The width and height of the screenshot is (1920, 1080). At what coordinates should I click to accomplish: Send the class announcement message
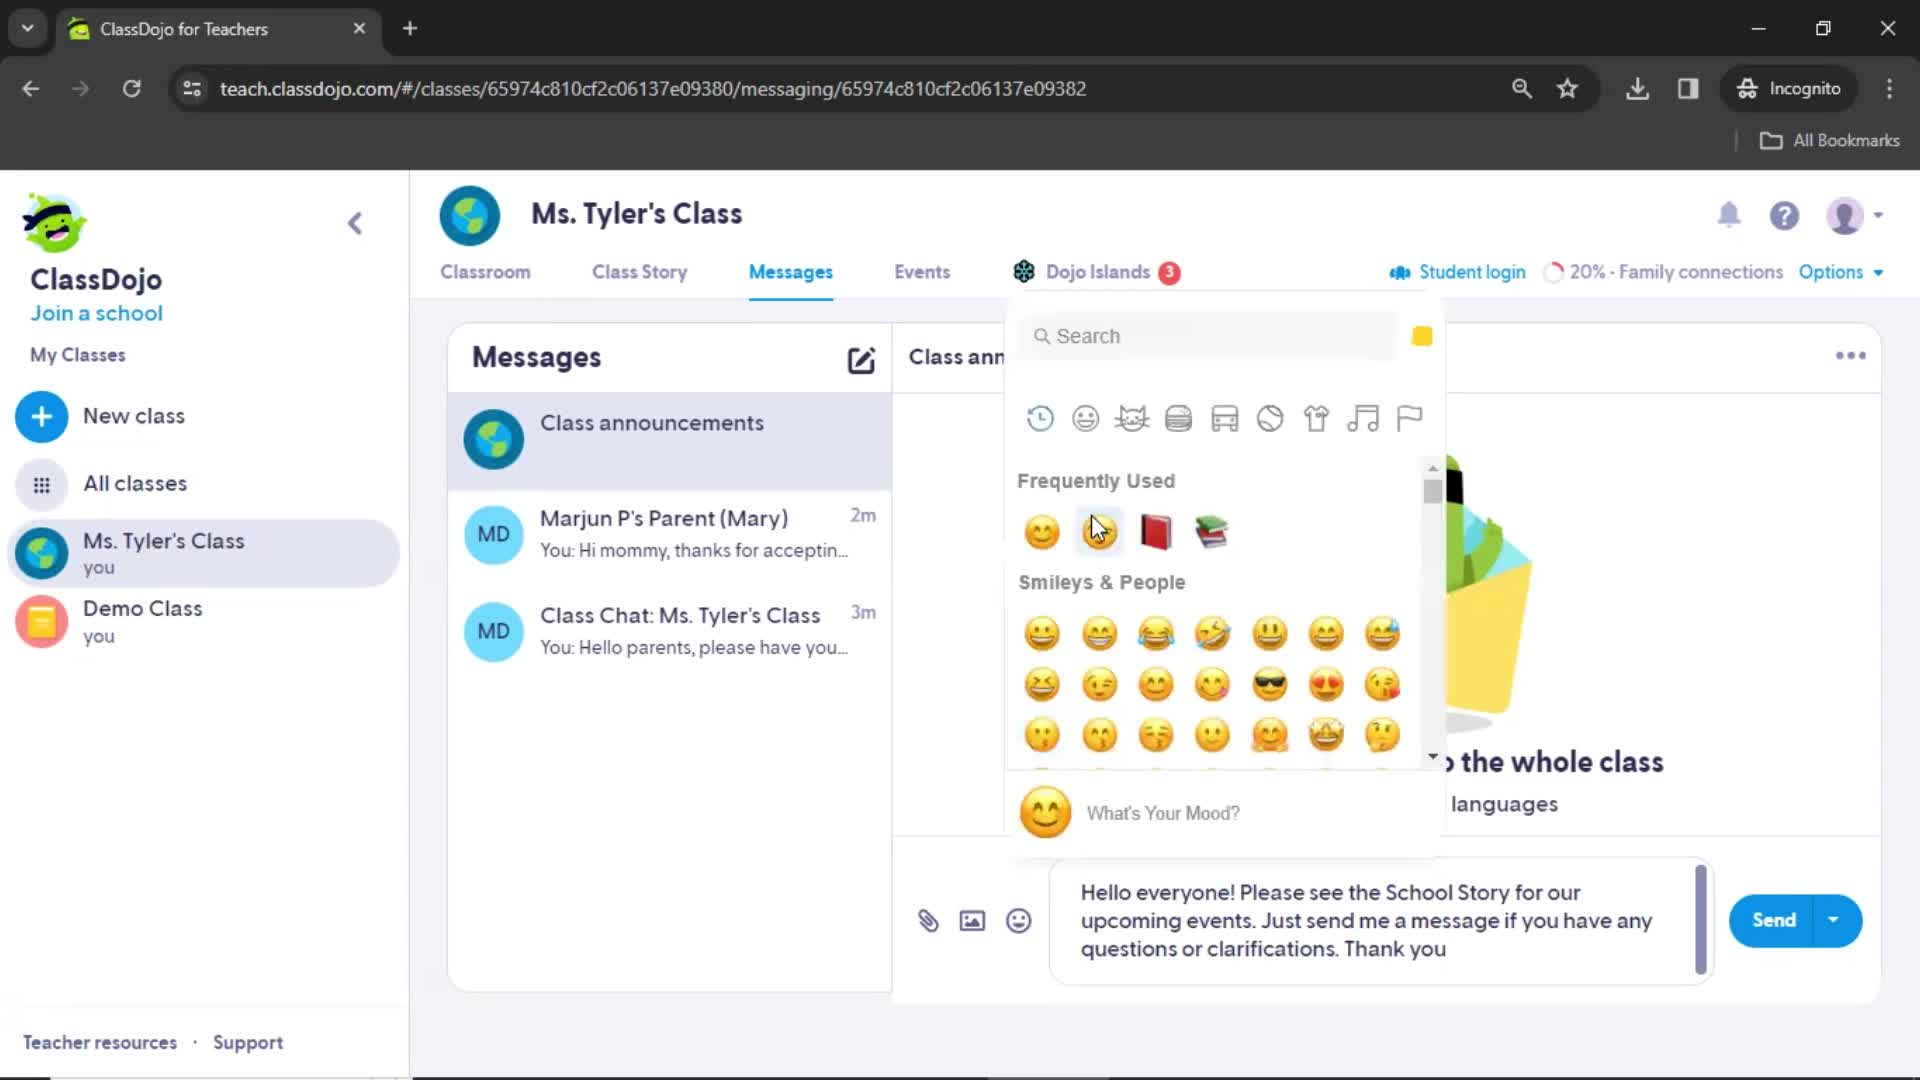(x=1773, y=920)
